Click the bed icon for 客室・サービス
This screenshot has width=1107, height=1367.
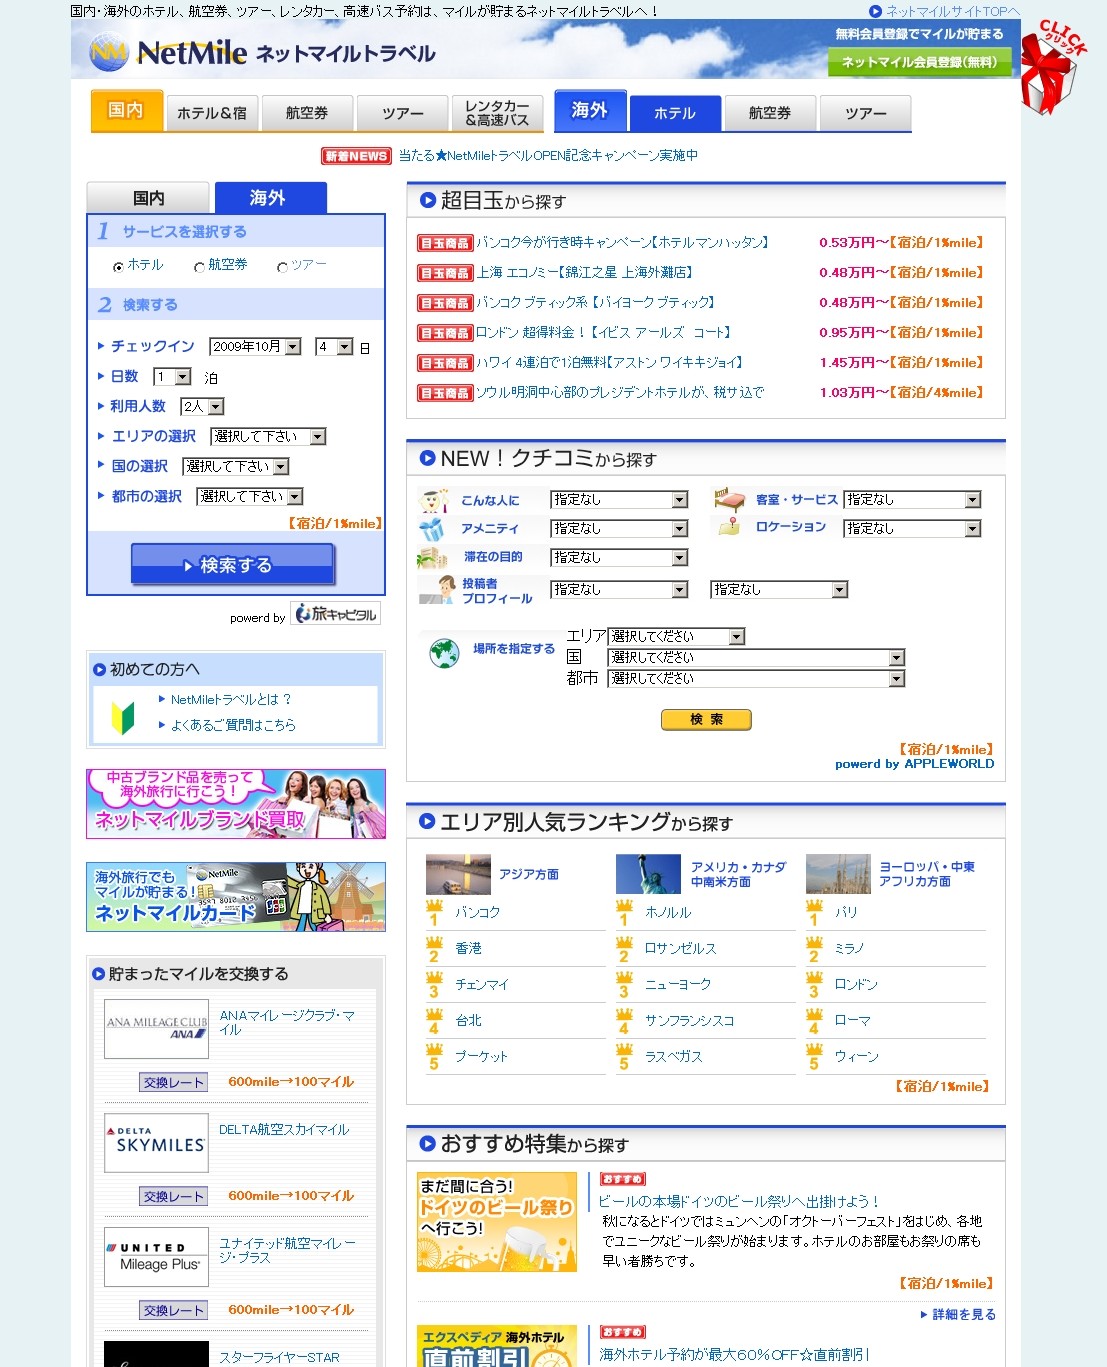[x=729, y=498]
